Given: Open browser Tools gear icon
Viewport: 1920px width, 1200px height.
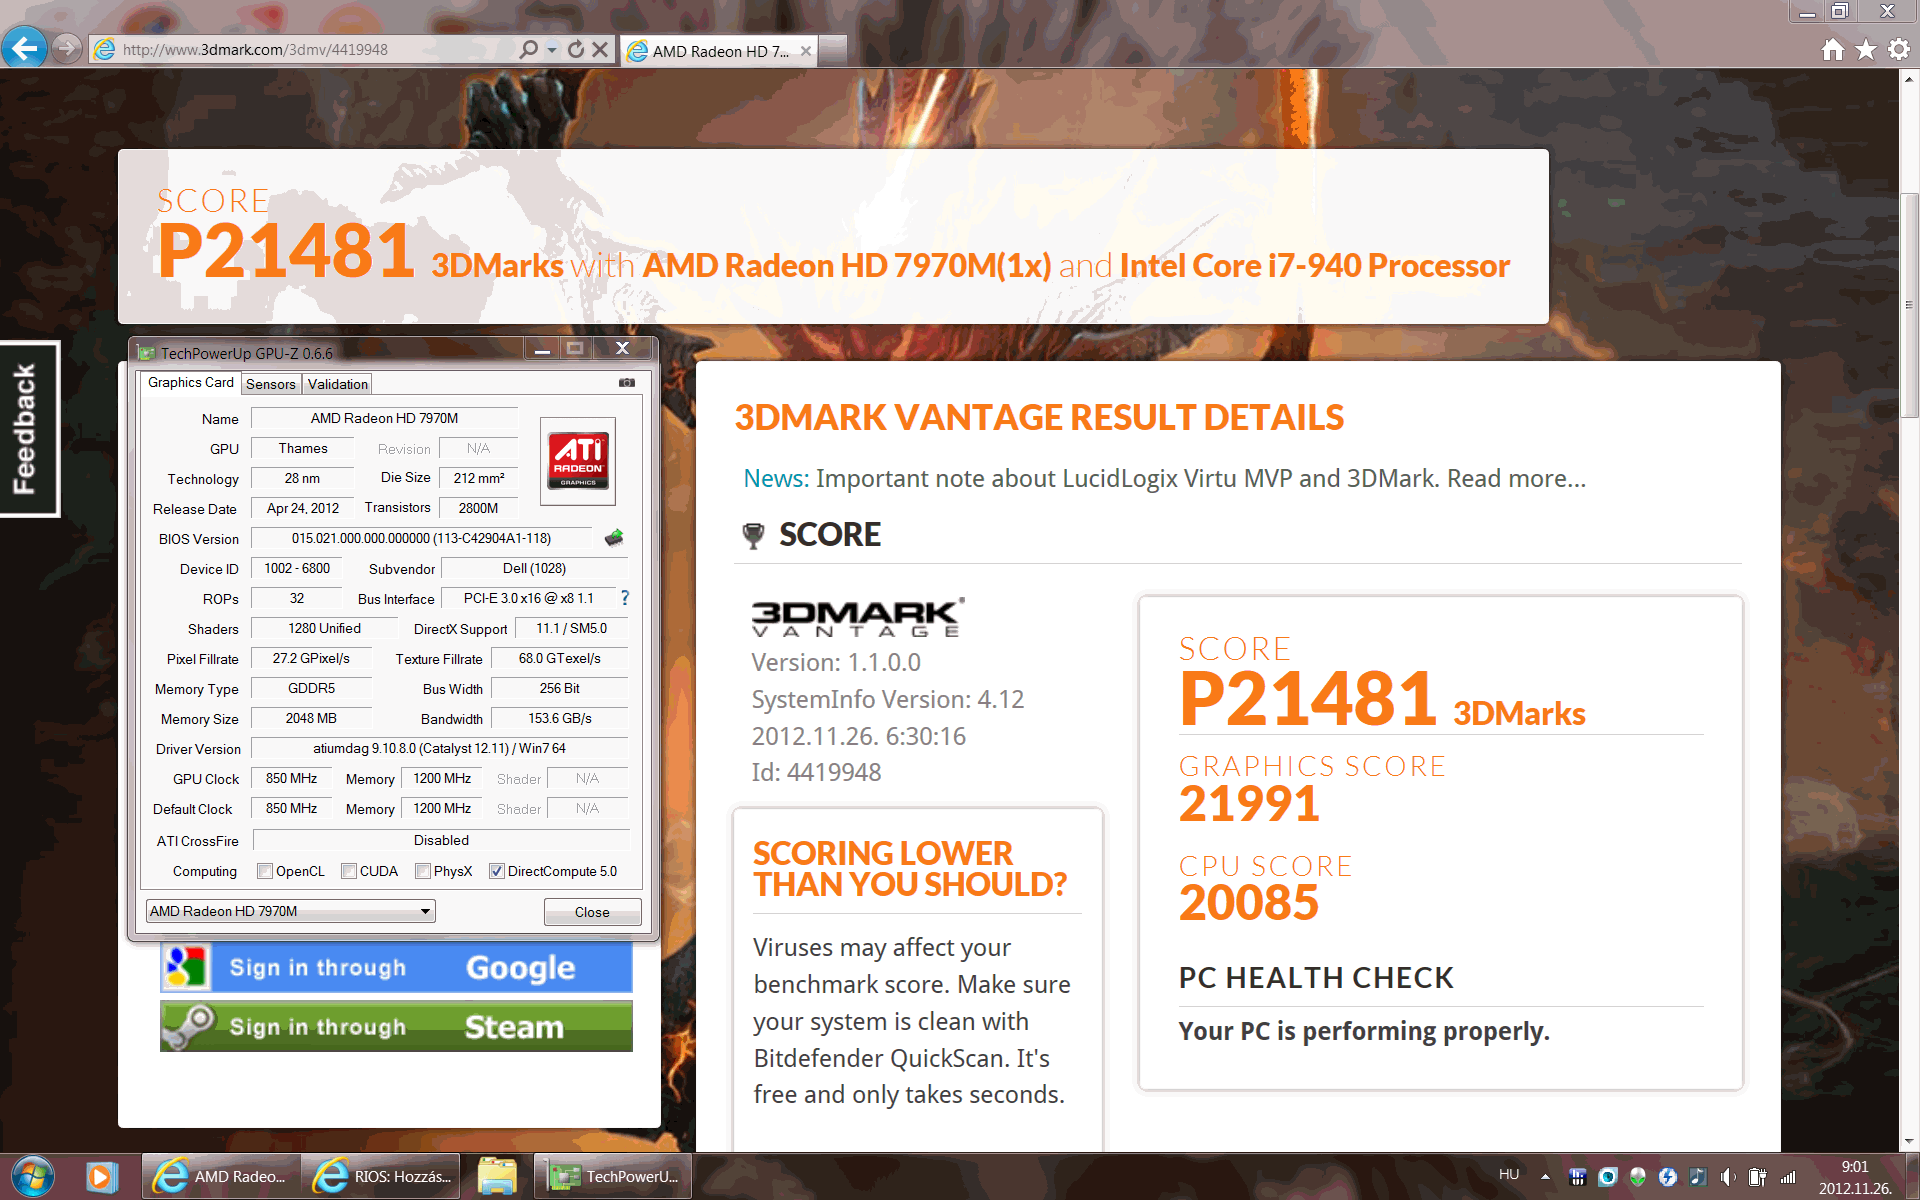Looking at the screenshot, I should tap(1899, 50).
